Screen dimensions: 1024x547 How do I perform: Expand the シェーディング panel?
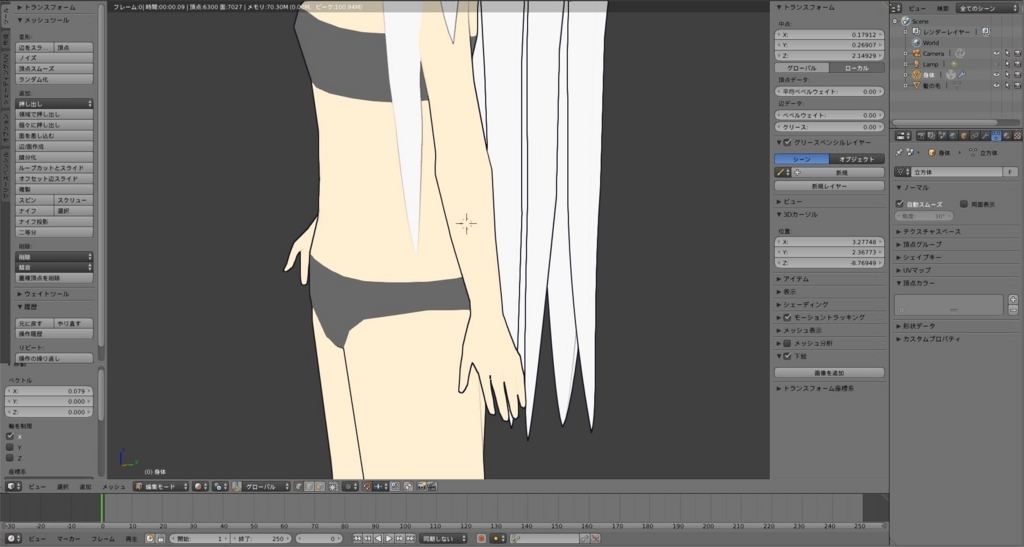[803, 304]
